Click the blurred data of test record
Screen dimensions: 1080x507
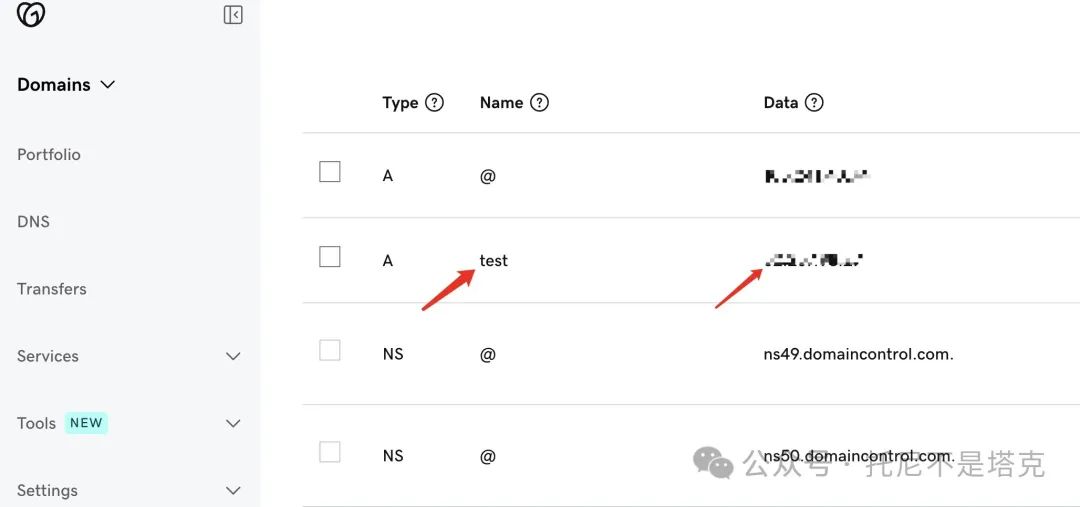[x=814, y=260]
